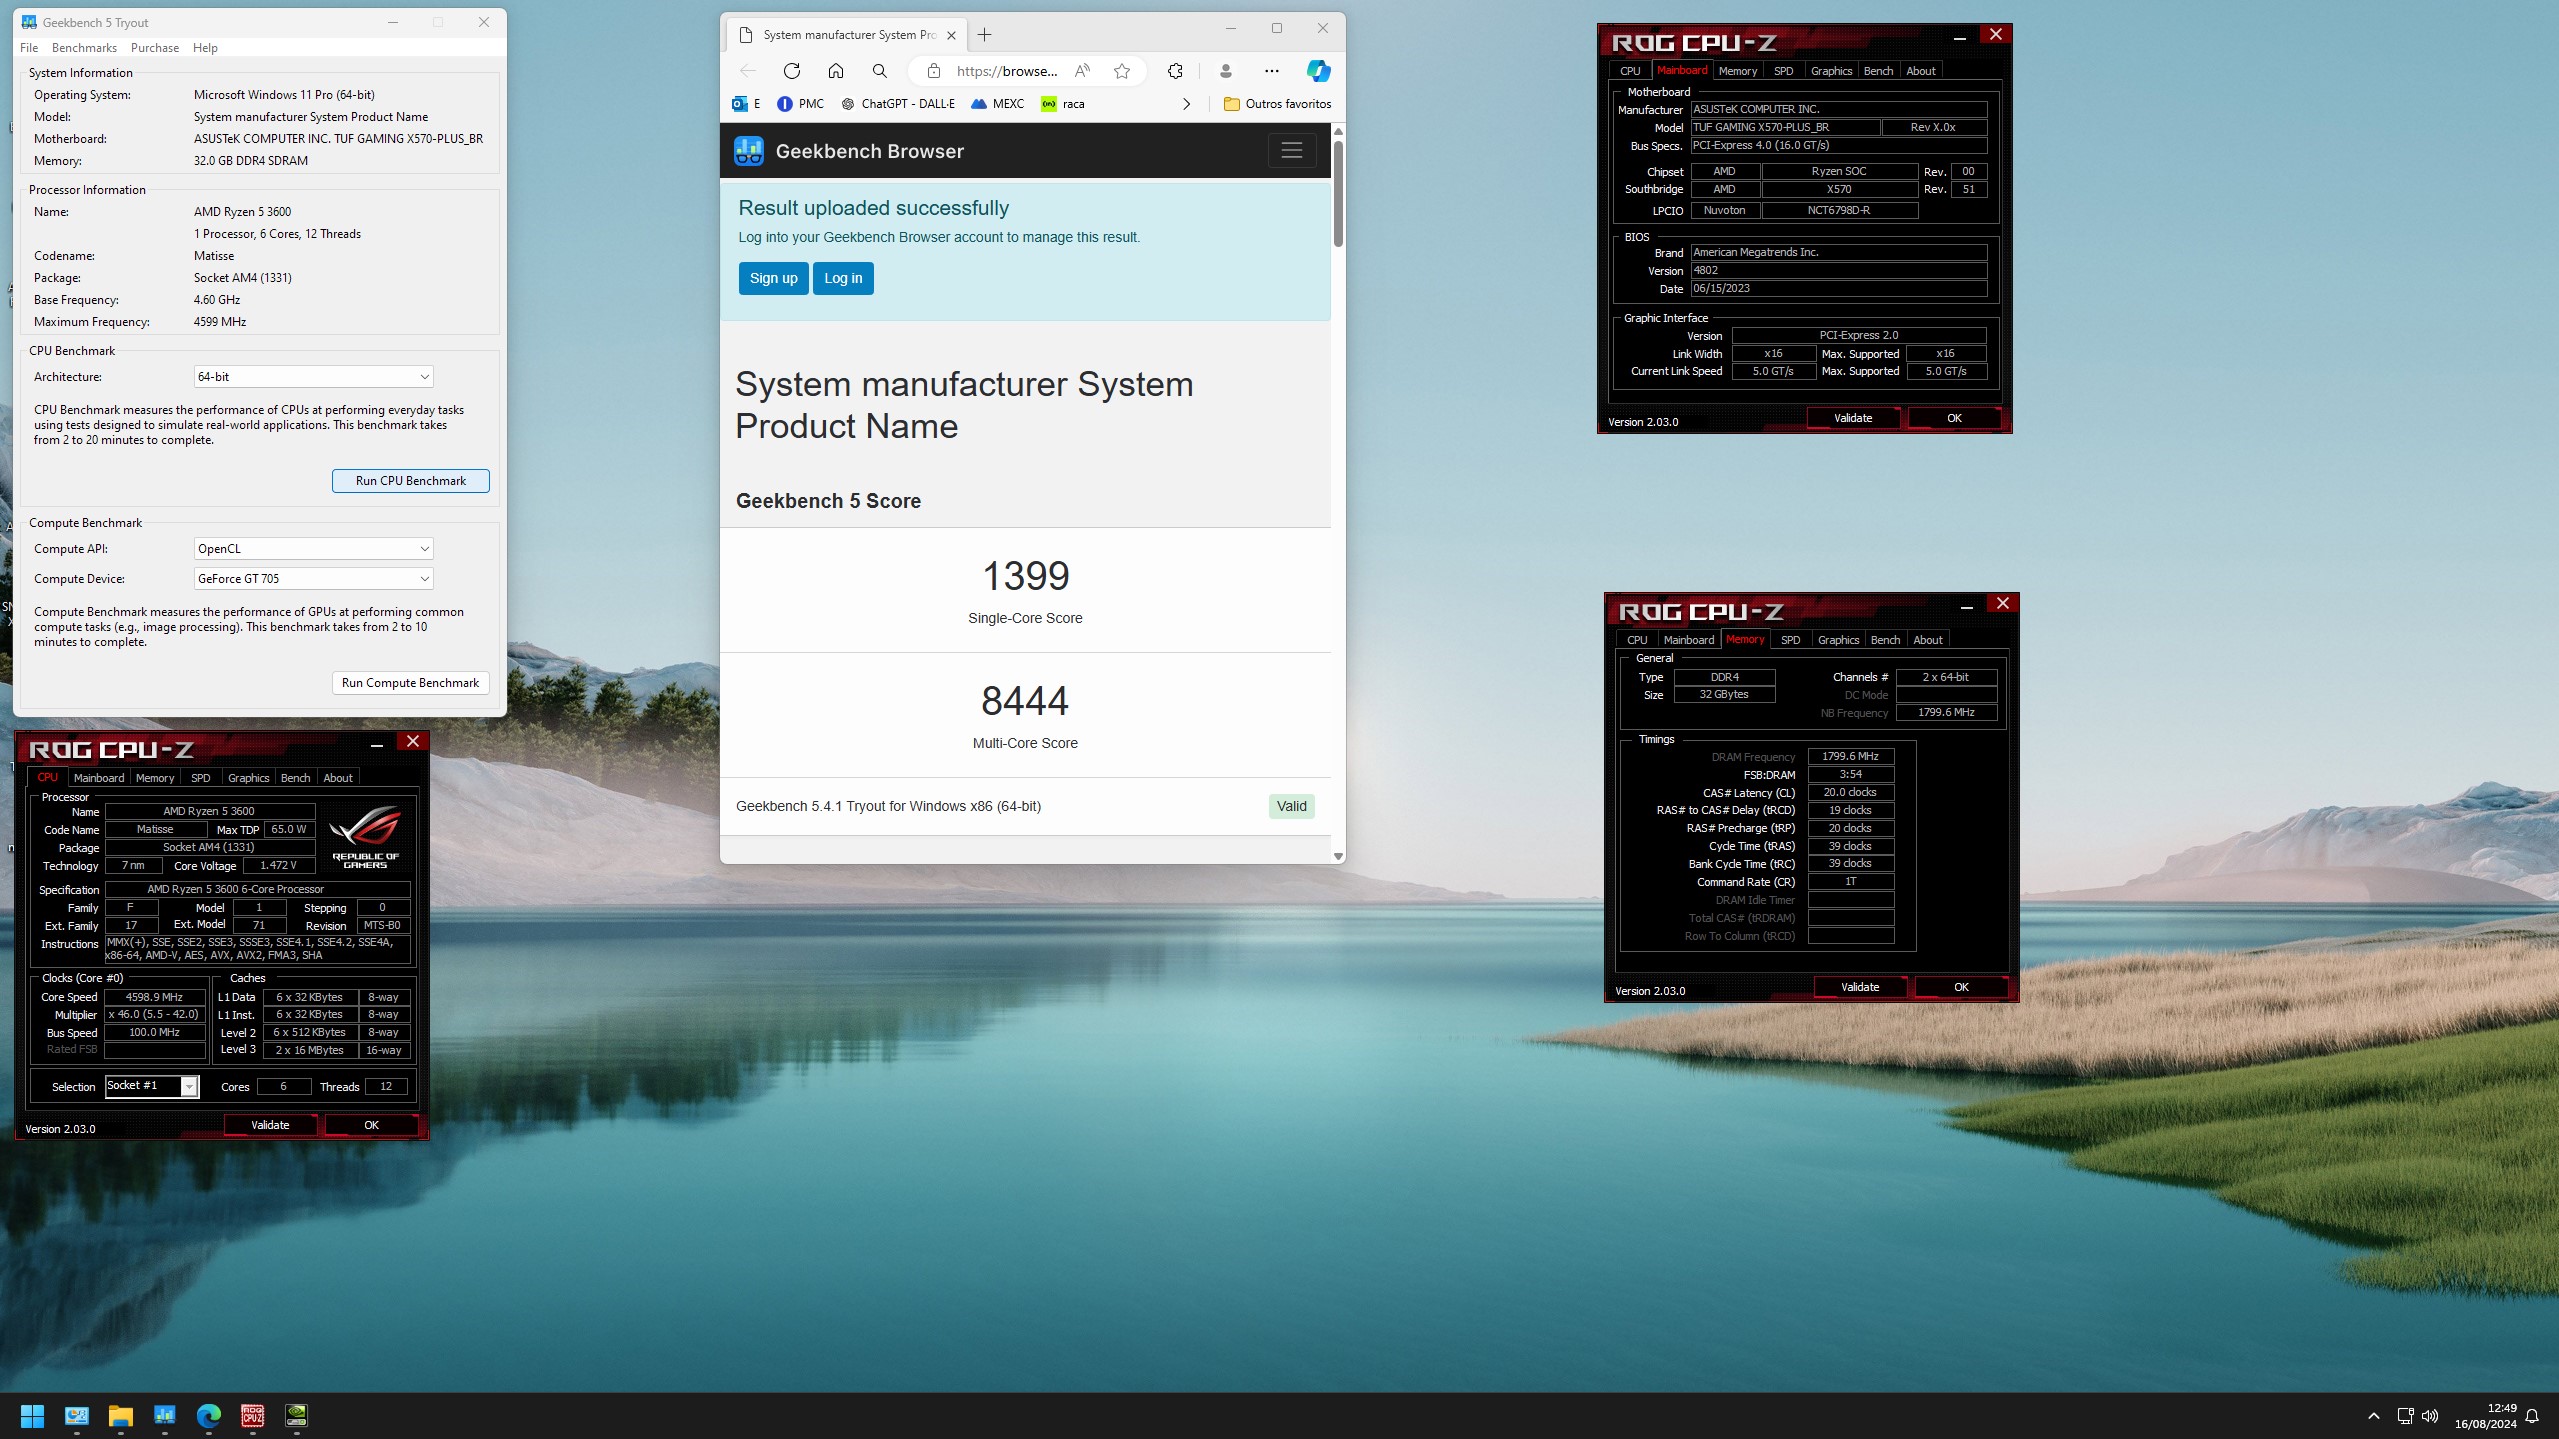Screen dimensions: 2559x1439
Task: Open Geekbench taskbar icon
Action: click(165, 1416)
